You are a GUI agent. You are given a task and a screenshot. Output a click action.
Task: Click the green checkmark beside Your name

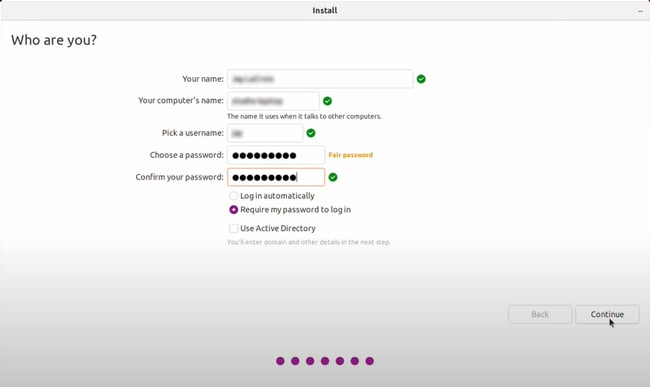(x=421, y=79)
